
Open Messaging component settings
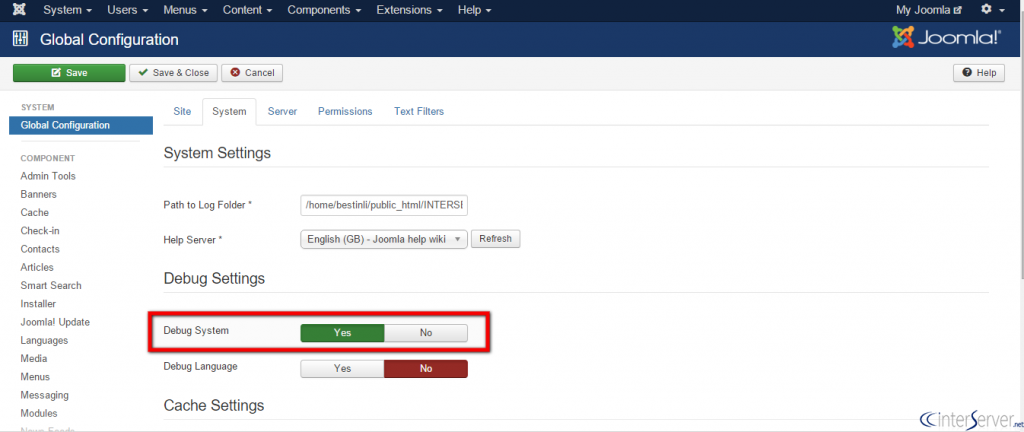coord(44,395)
